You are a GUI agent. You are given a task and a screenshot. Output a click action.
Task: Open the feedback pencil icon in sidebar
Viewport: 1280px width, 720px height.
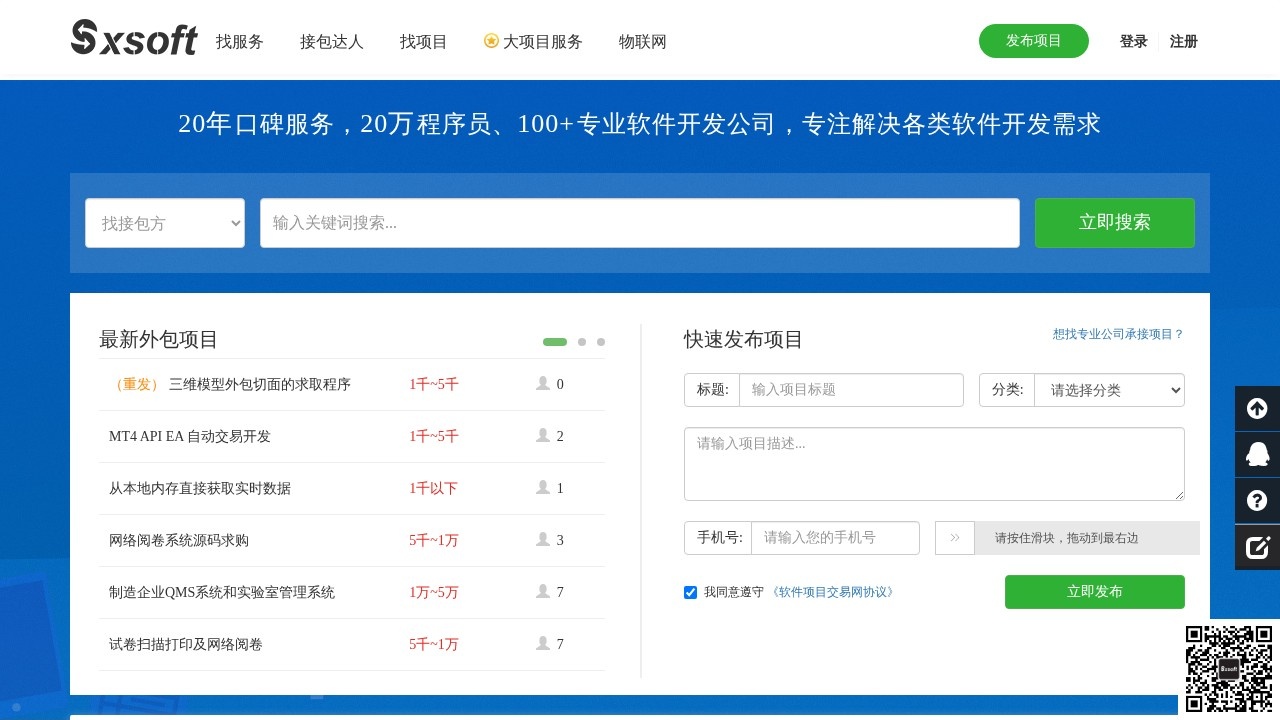point(1257,547)
